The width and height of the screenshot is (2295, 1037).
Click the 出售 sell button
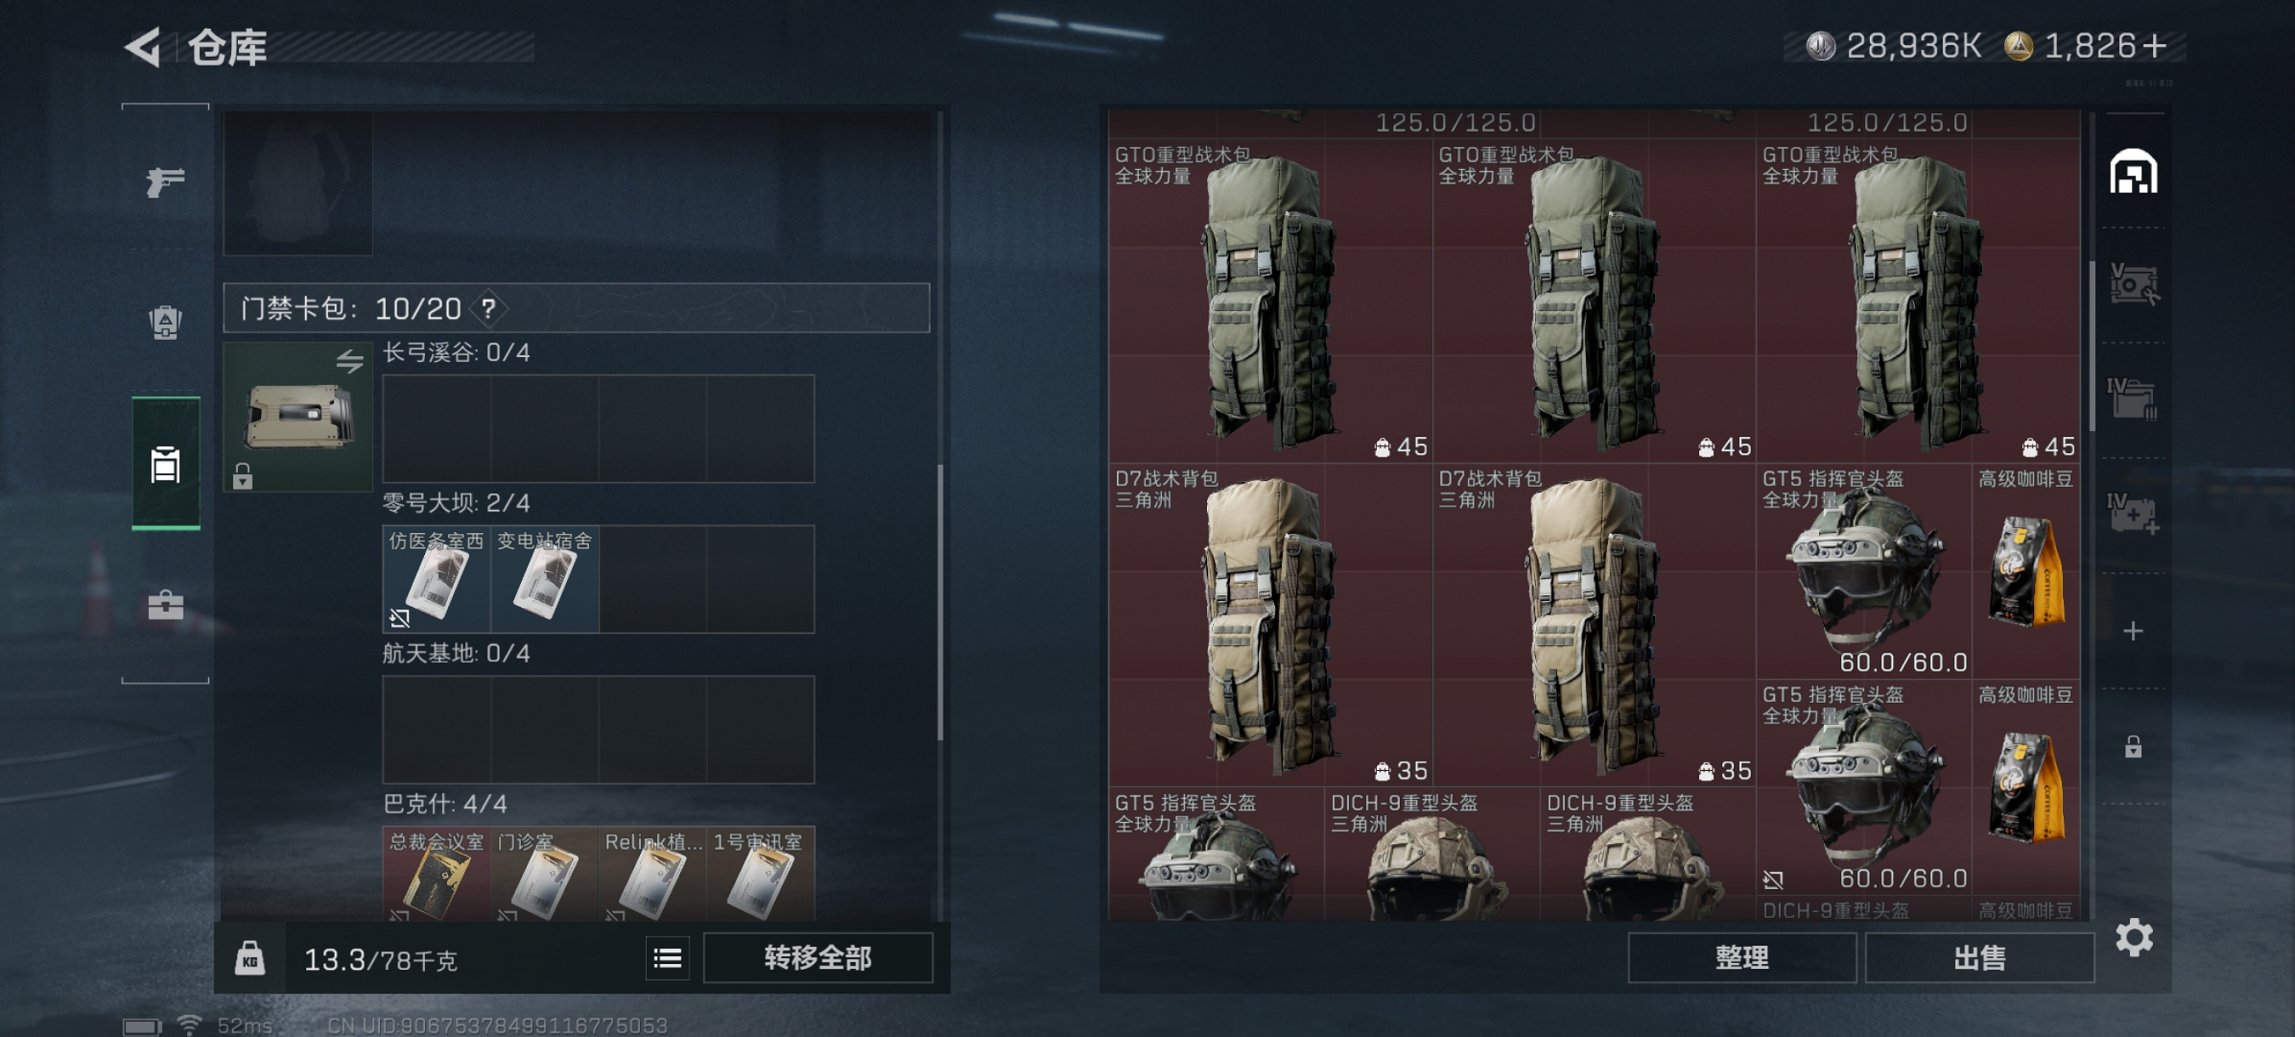click(x=1979, y=958)
